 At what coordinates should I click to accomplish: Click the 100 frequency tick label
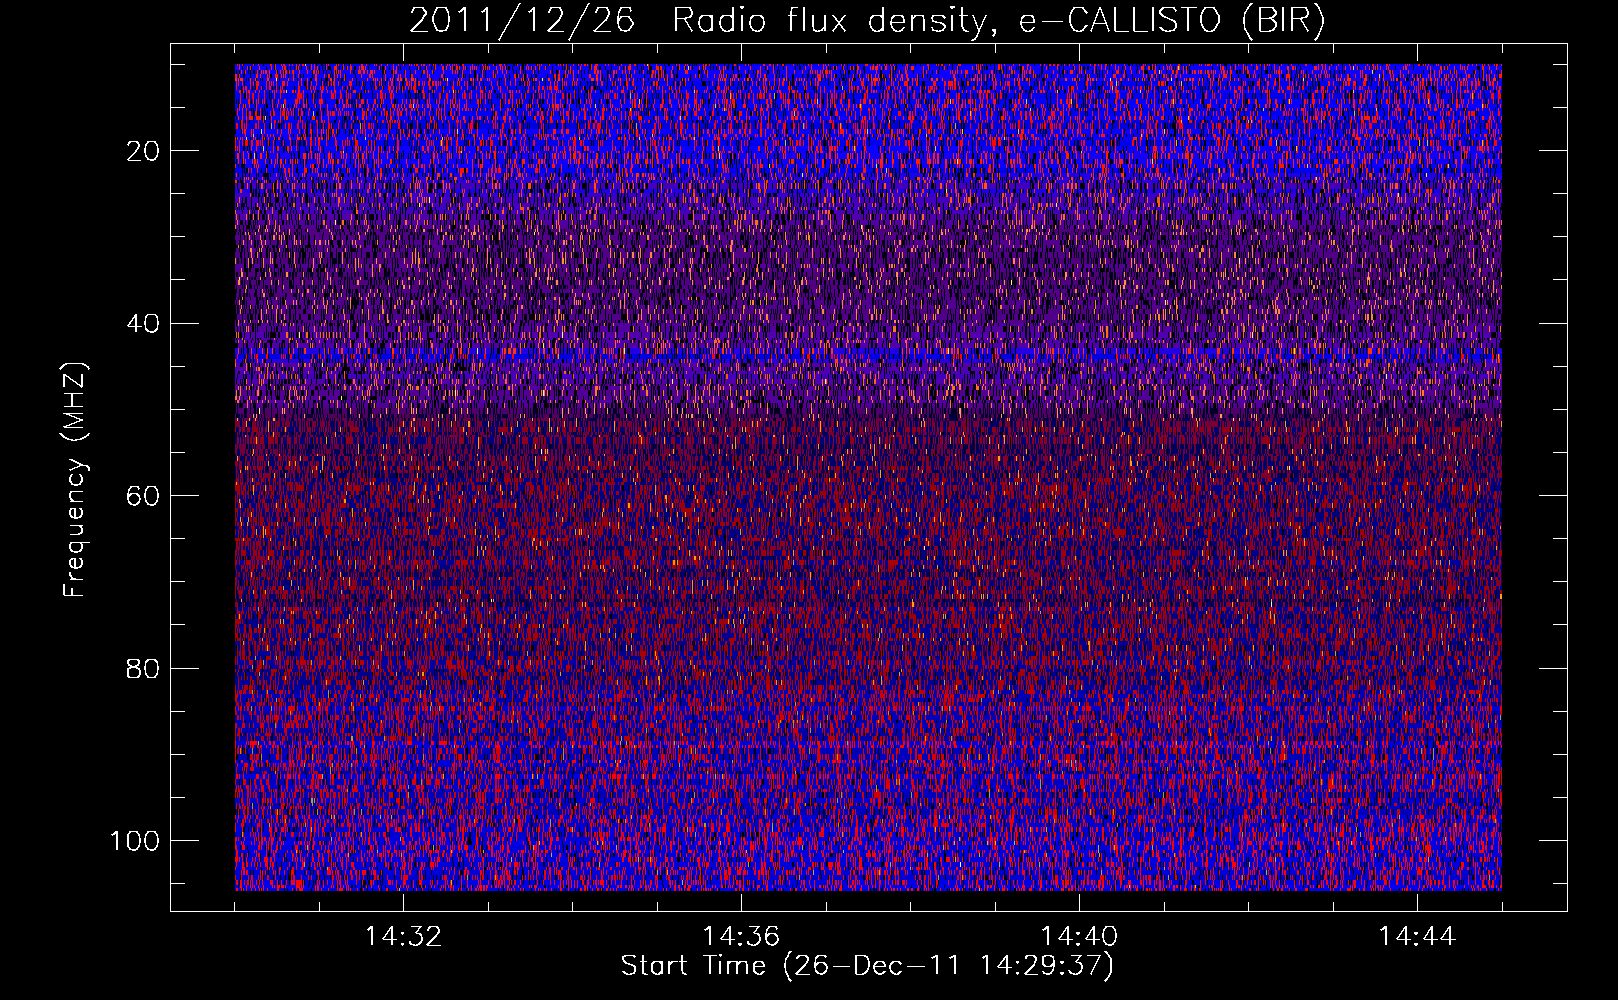pyautogui.click(x=136, y=841)
